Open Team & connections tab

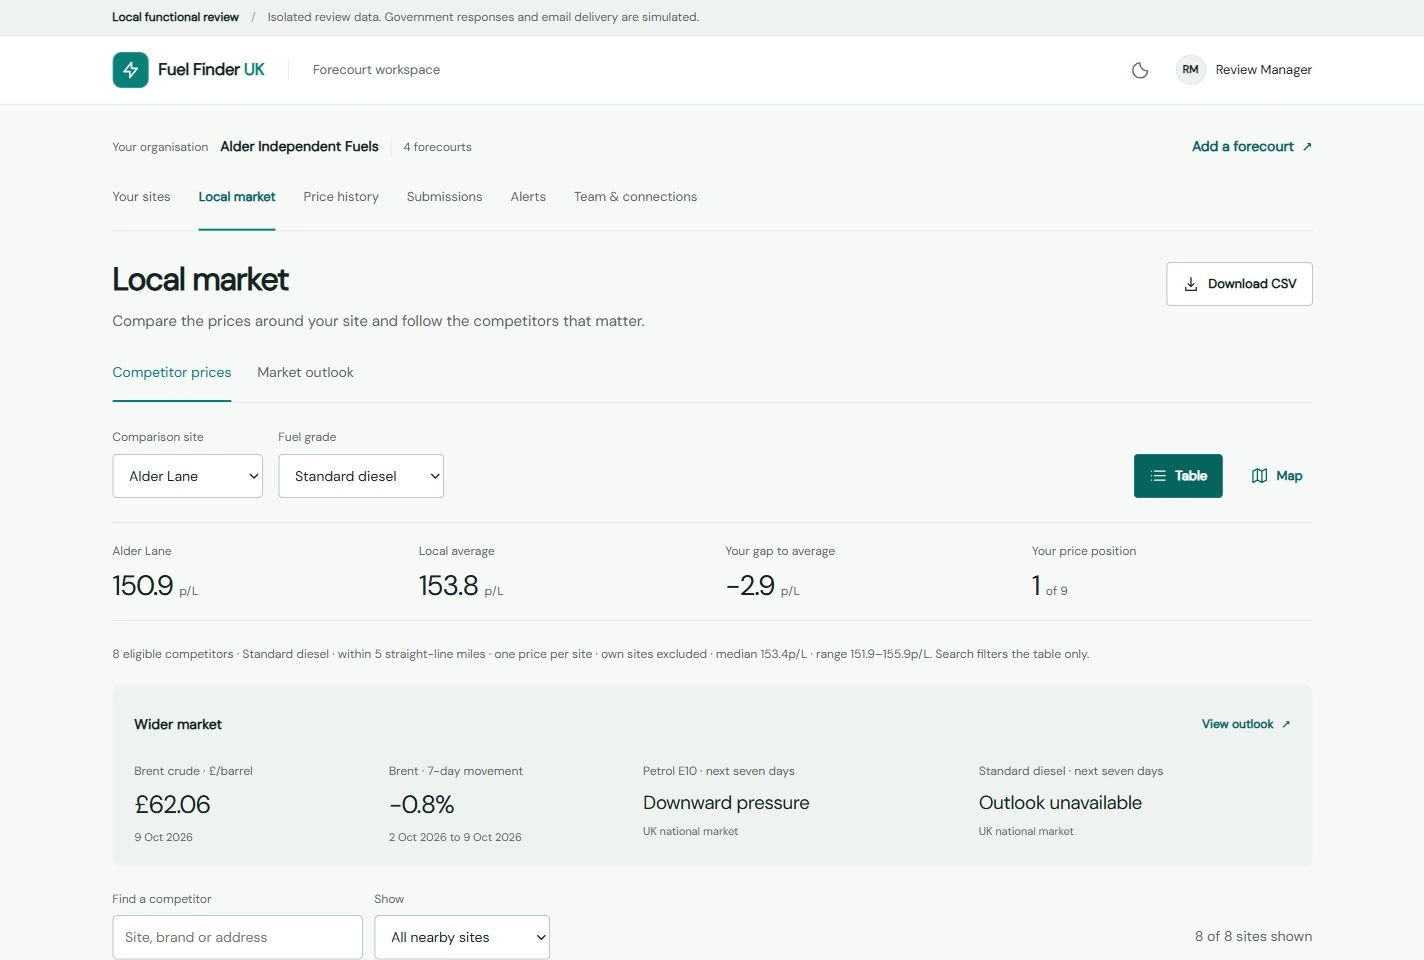[635, 197]
